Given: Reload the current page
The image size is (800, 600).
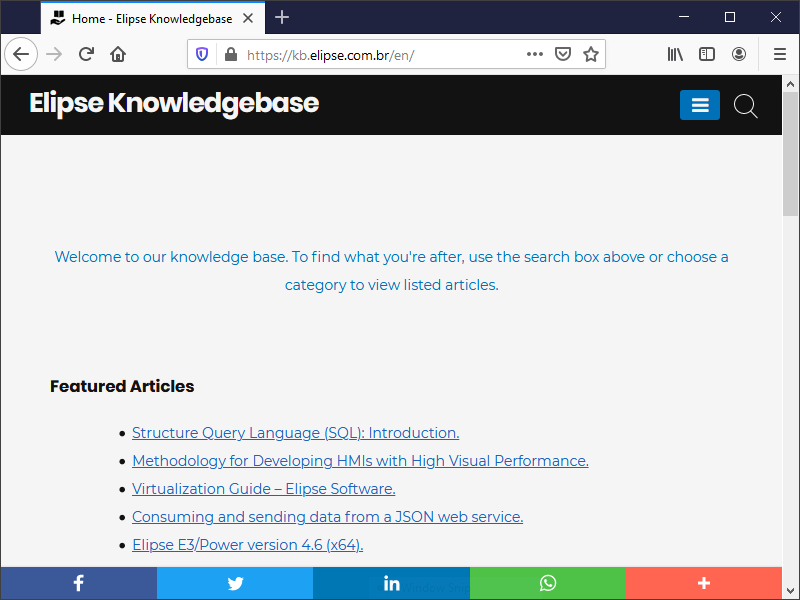Looking at the screenshot, I should (x=87, y=54).
